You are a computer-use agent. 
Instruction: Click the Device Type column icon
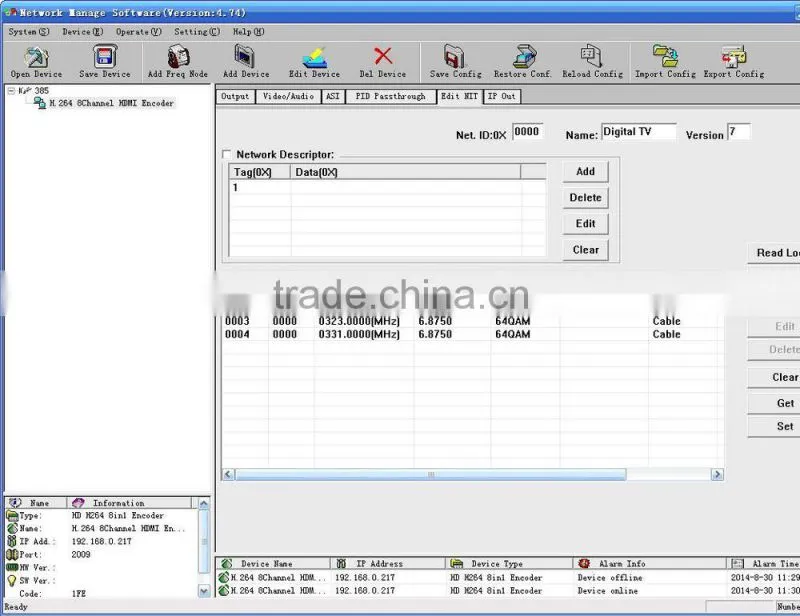click(x=457, y=563)
